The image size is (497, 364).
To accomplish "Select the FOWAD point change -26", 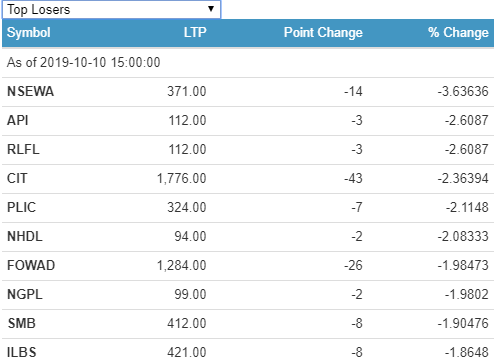I will pos(353,265).
